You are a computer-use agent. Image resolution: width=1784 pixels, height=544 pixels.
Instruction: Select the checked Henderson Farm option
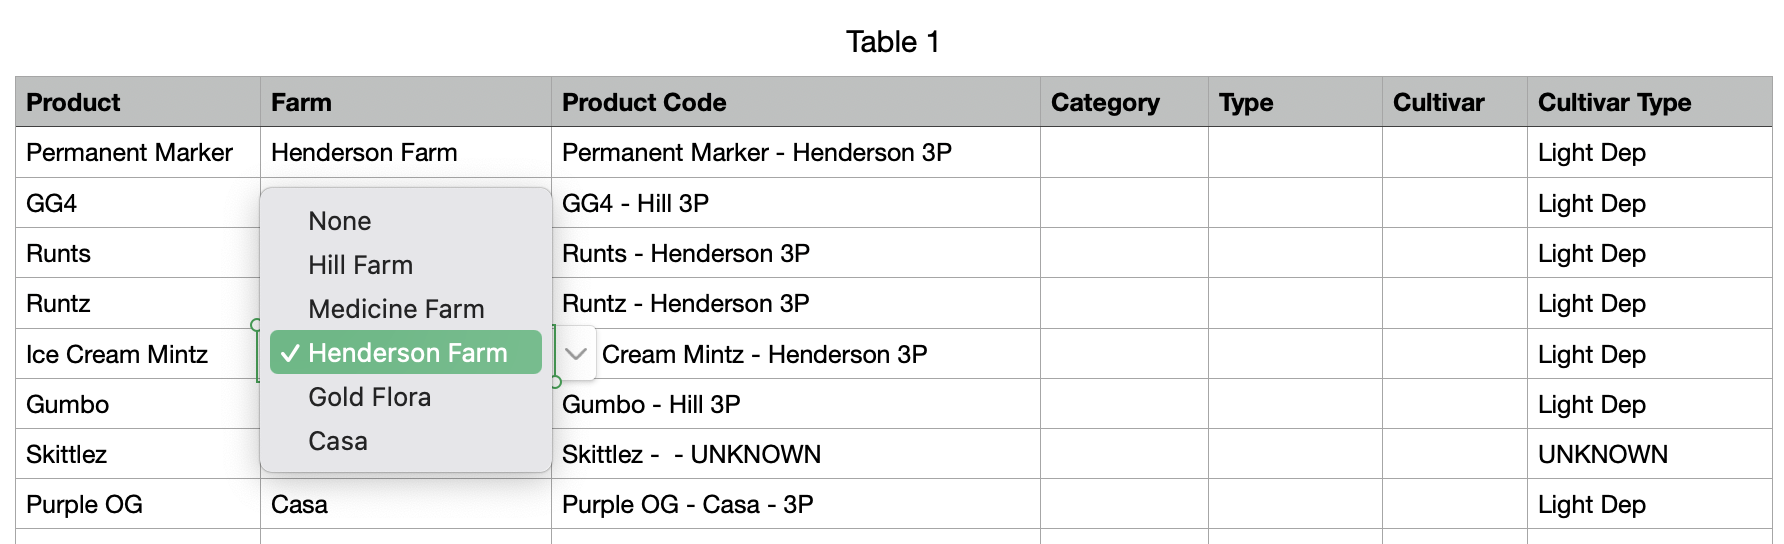coord(406,353)
